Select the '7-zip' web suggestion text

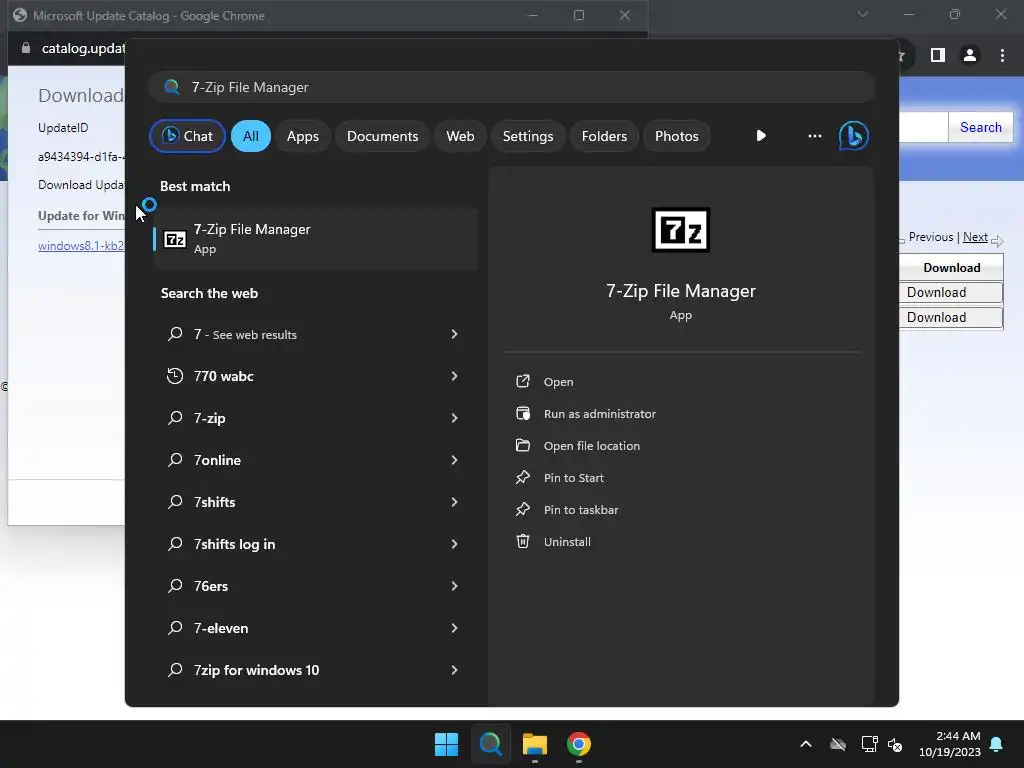[x=209, y=418]
